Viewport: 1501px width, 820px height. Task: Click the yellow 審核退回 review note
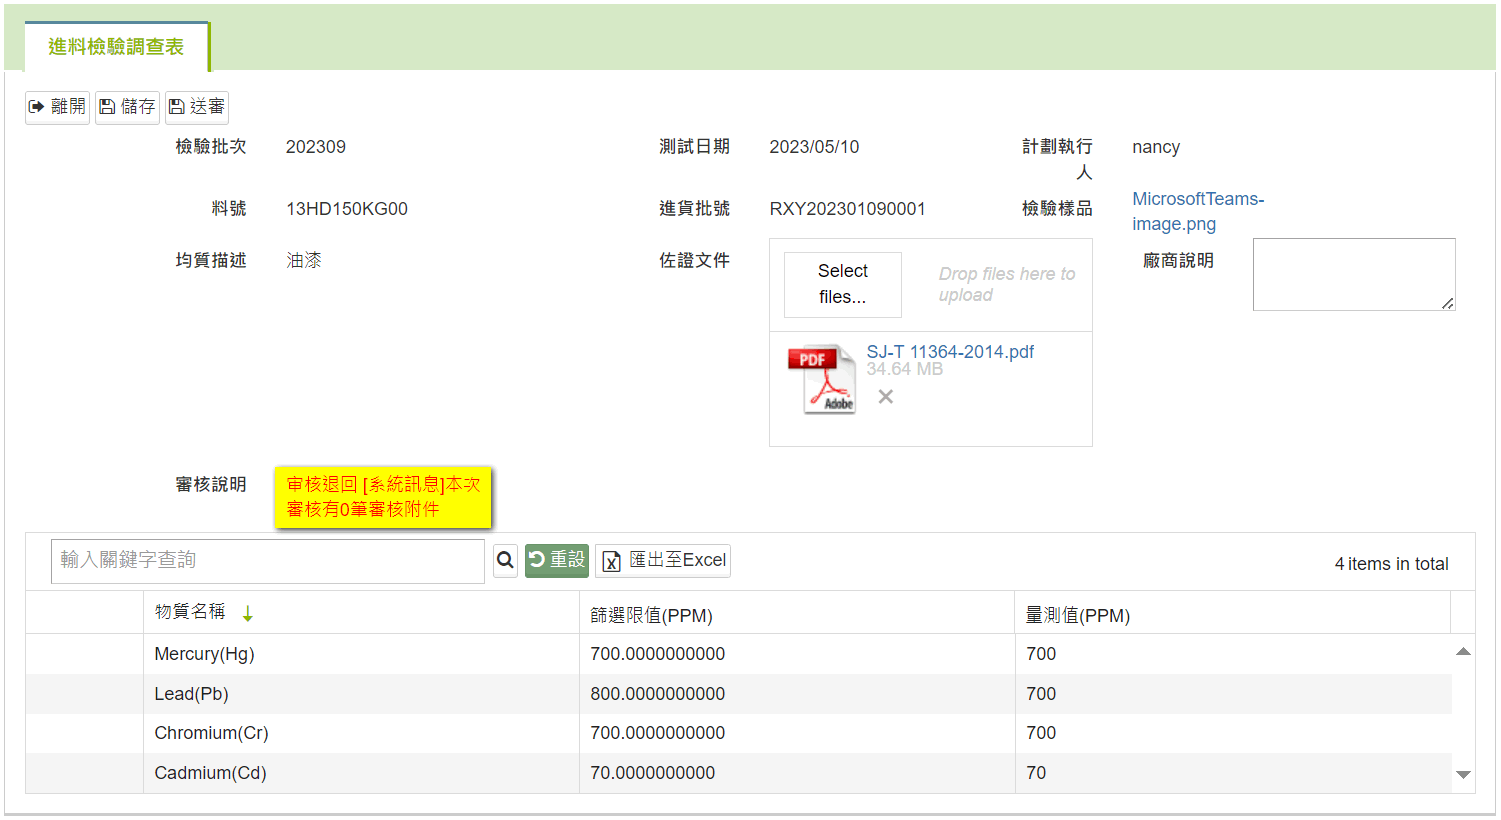click(x=383, y=497)
